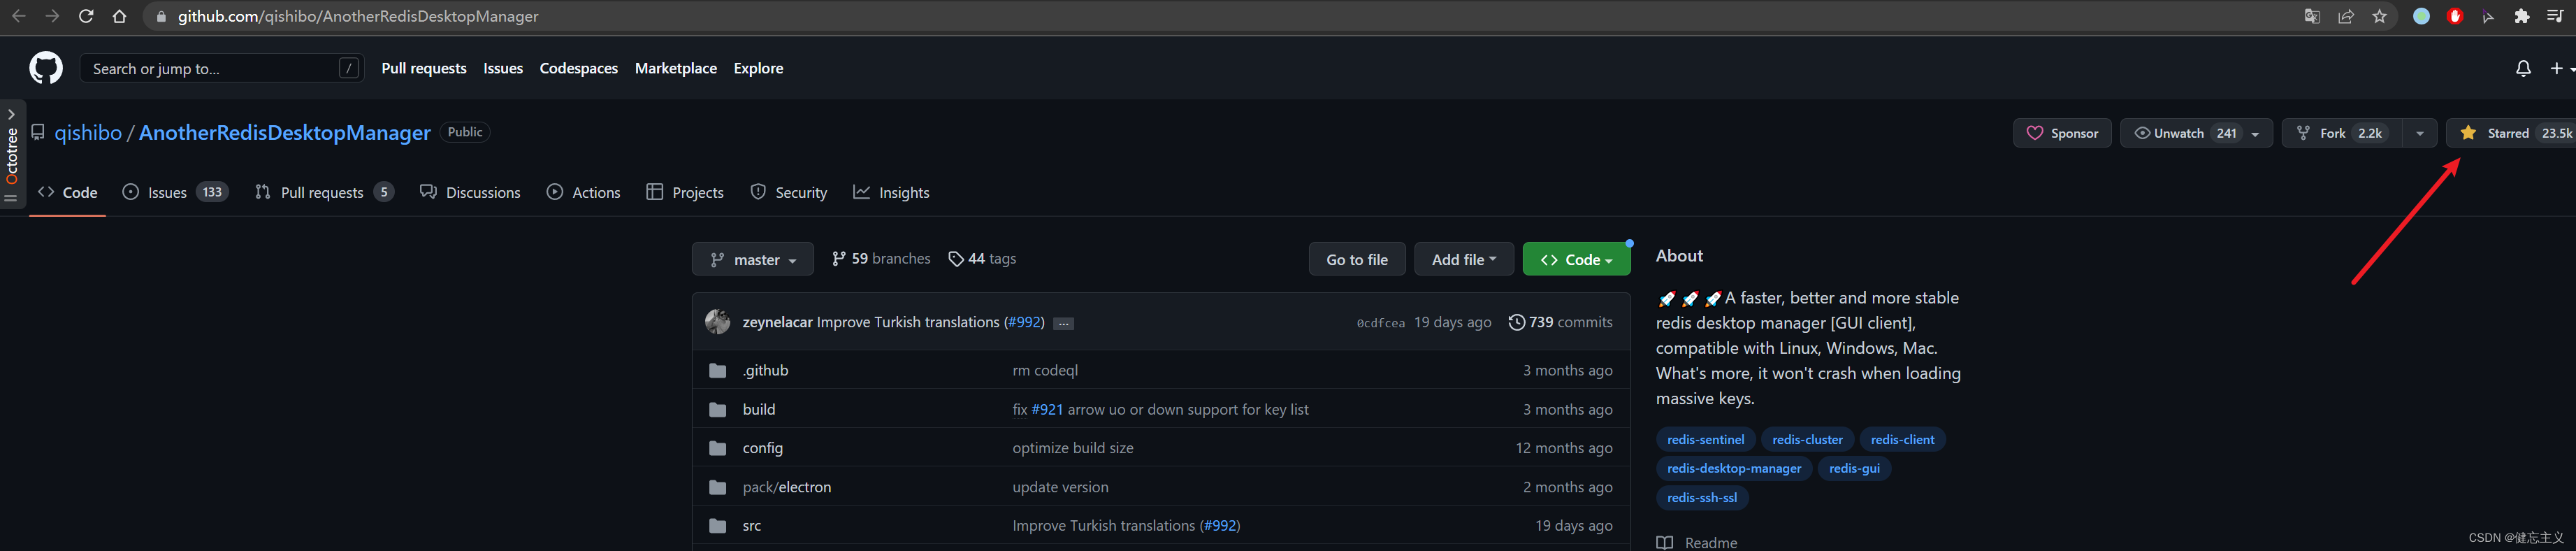Open the 739 commits history link
The image size is (2576, 551).
pos(1560,322)
